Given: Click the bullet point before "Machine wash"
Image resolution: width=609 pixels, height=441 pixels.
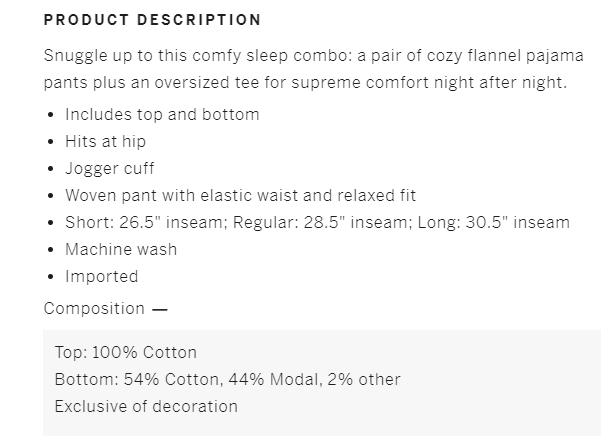Looking at the screenshot, I should [x=51, y=249].
